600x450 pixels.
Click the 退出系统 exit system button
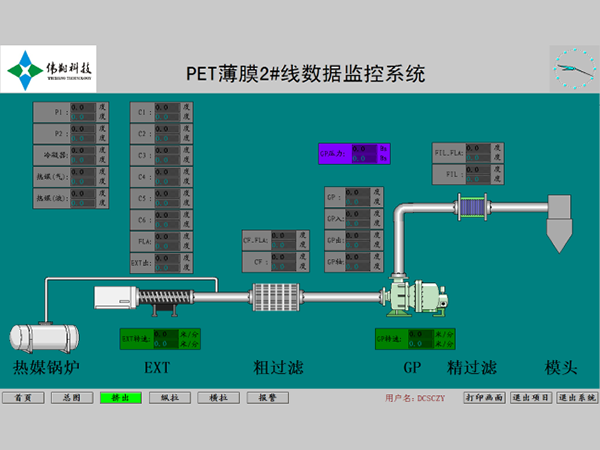click(576, 397)
